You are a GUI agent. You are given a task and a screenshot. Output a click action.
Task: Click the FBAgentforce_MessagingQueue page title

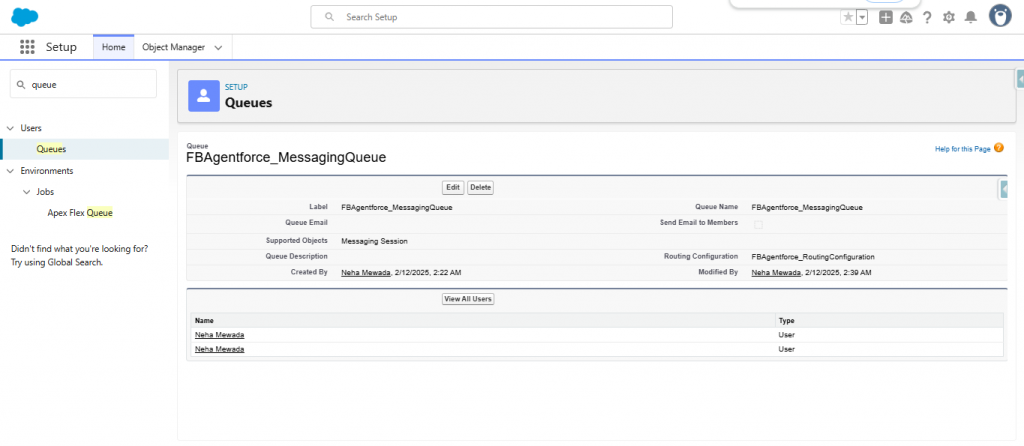click(x=286, y=157)
